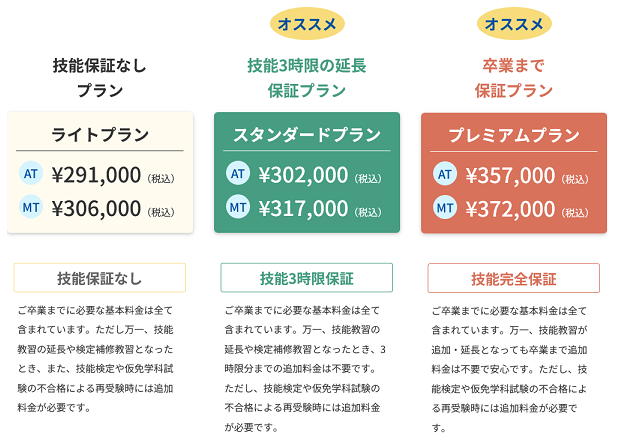Image resolution: width=618 pixels, height=442 pixels.
Task: Select the ライトプラン card title
Action: 100,135
